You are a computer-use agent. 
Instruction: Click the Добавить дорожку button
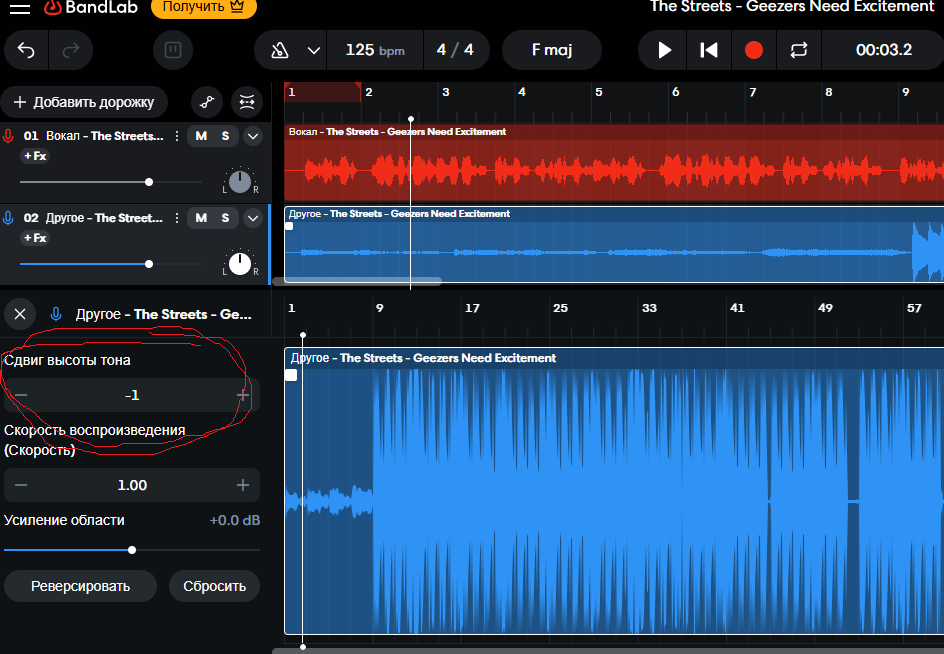[x=84, y=102]
